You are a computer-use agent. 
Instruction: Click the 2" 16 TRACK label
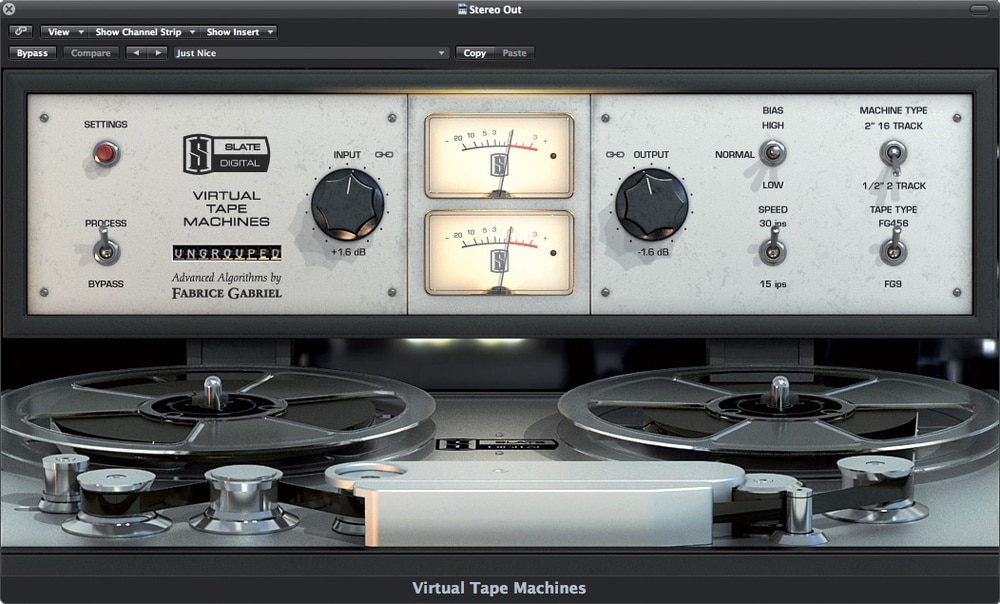click(x=893, y=126)
